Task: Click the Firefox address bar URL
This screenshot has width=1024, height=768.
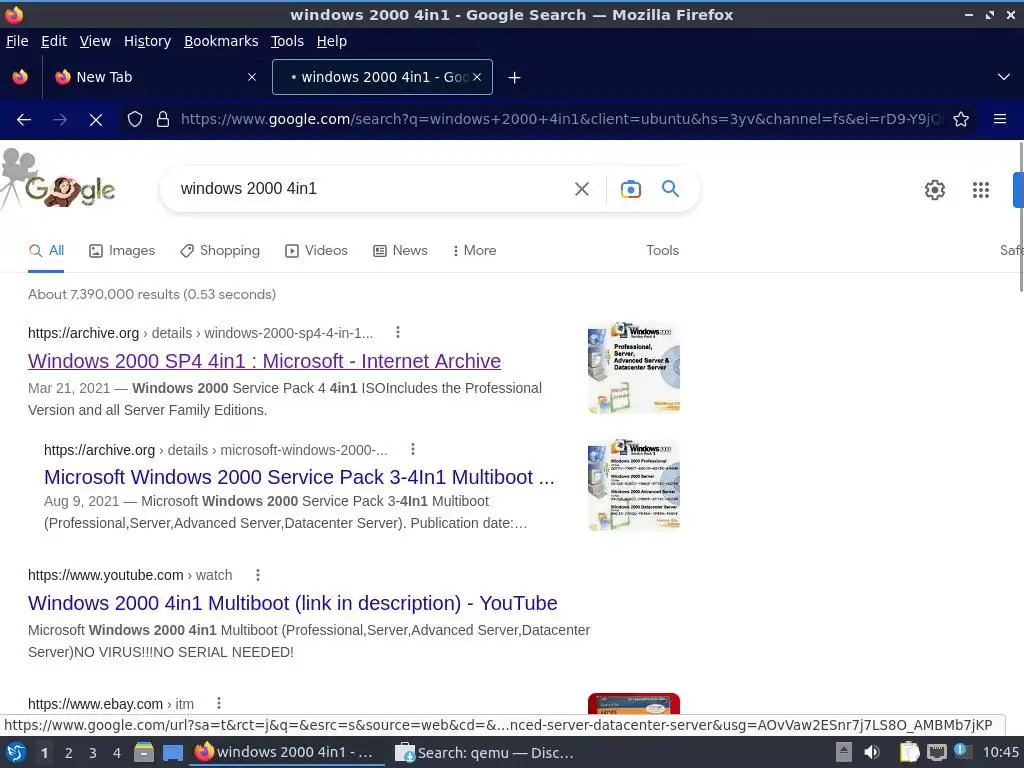Action: (x=560, y=120)
